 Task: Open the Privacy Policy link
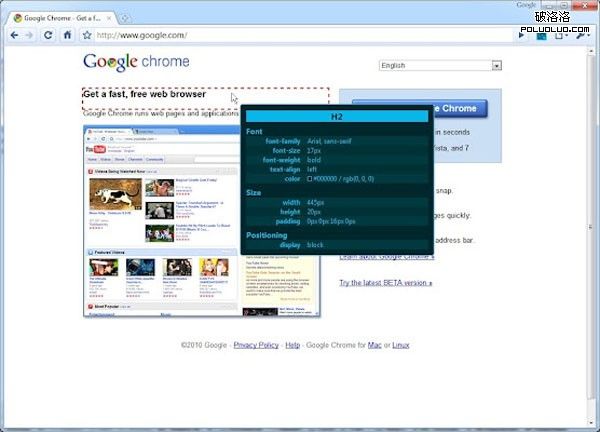(256, 345)
